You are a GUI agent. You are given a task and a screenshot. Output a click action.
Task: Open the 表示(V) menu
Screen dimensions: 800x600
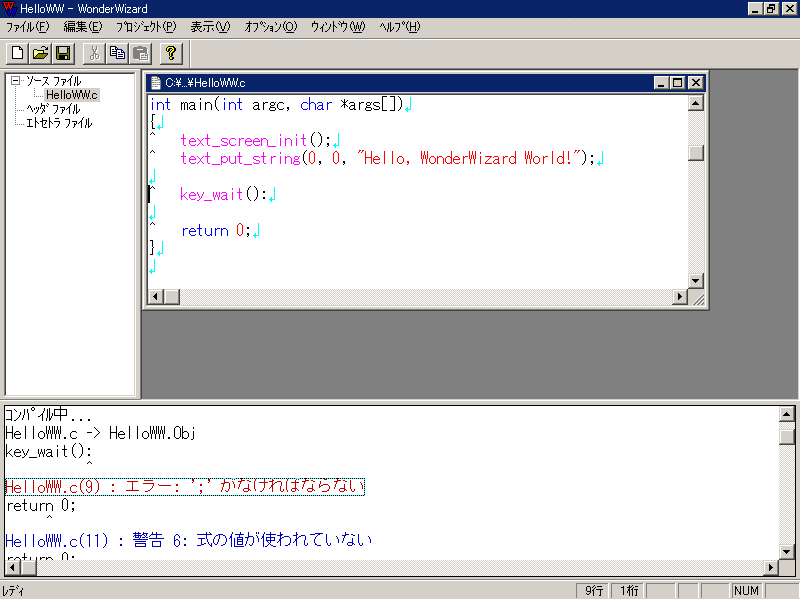(x=210, y=27)
